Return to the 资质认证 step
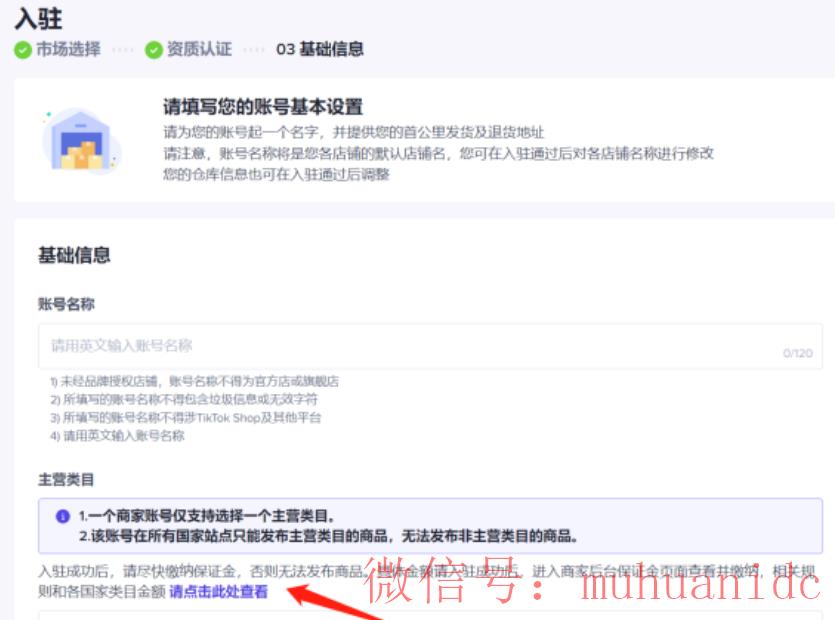Viewport: 836px width, 620px height. tap(199, 50)
